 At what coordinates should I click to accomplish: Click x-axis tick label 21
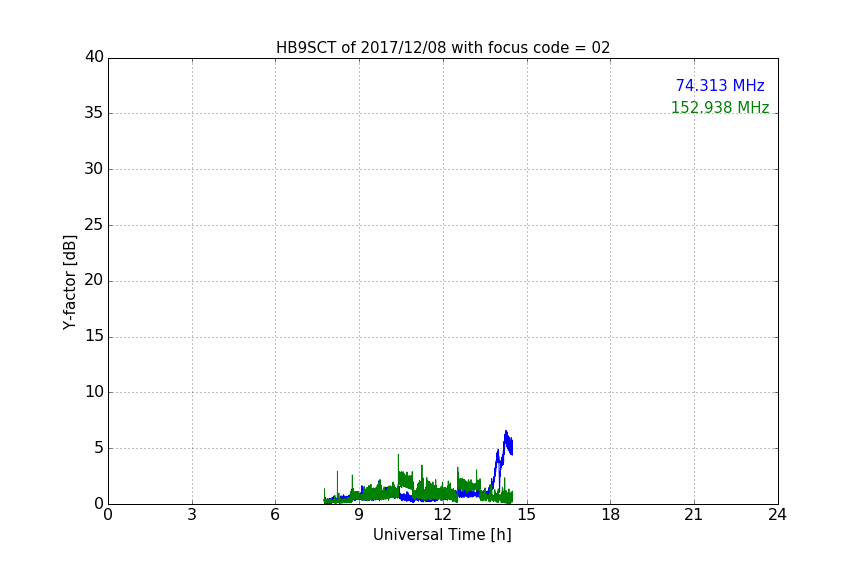pos(694,515)
